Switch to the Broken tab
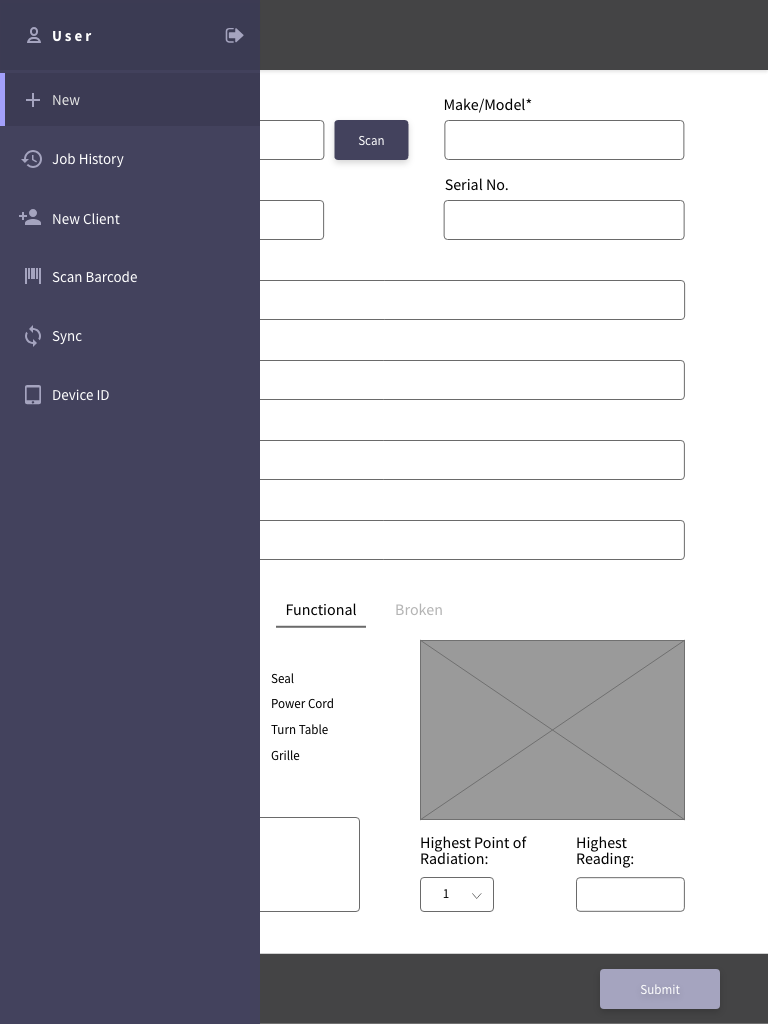This screenshot has width=768, height=1024. (419, 610)
